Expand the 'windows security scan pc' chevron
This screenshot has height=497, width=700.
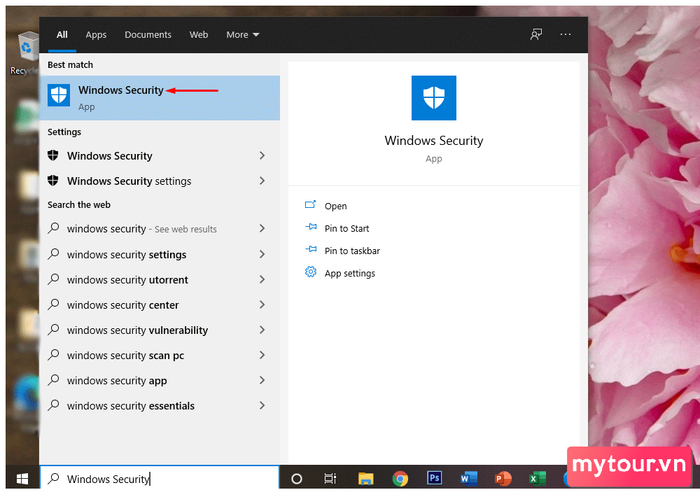[262, 355]
